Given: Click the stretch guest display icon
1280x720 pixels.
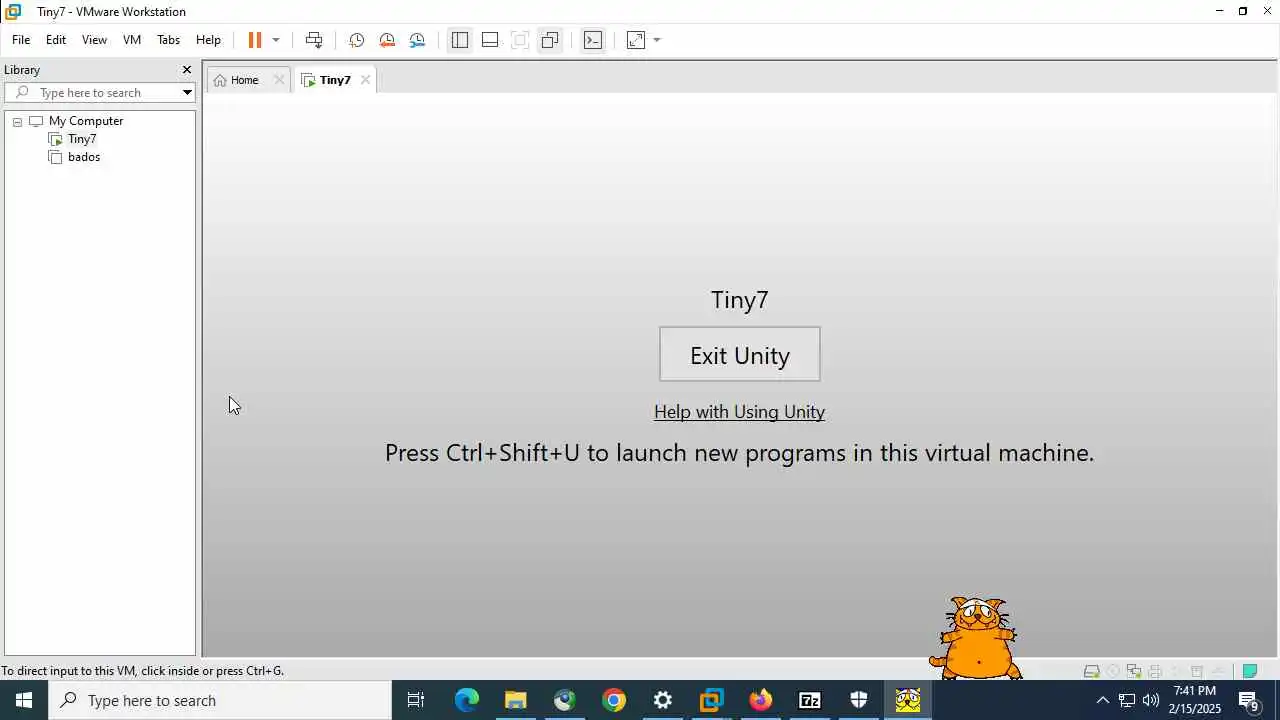Looking at the screenshot, I should click(x=636, y=40).
